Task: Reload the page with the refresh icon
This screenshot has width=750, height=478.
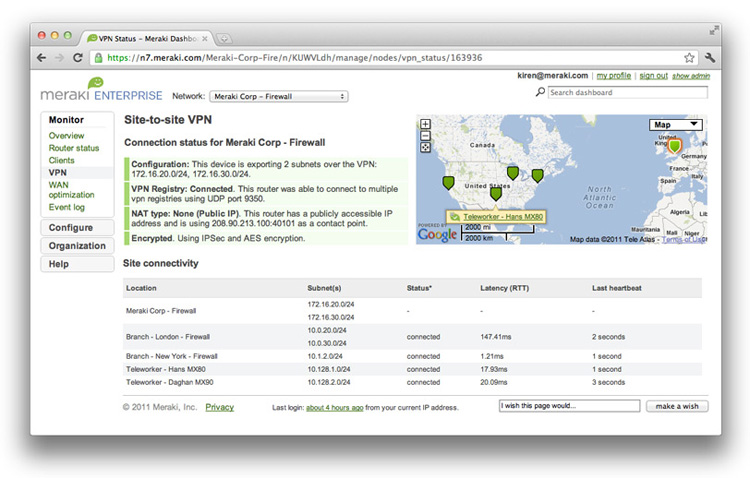Action: pyautogui.click(x=77, y=58)
